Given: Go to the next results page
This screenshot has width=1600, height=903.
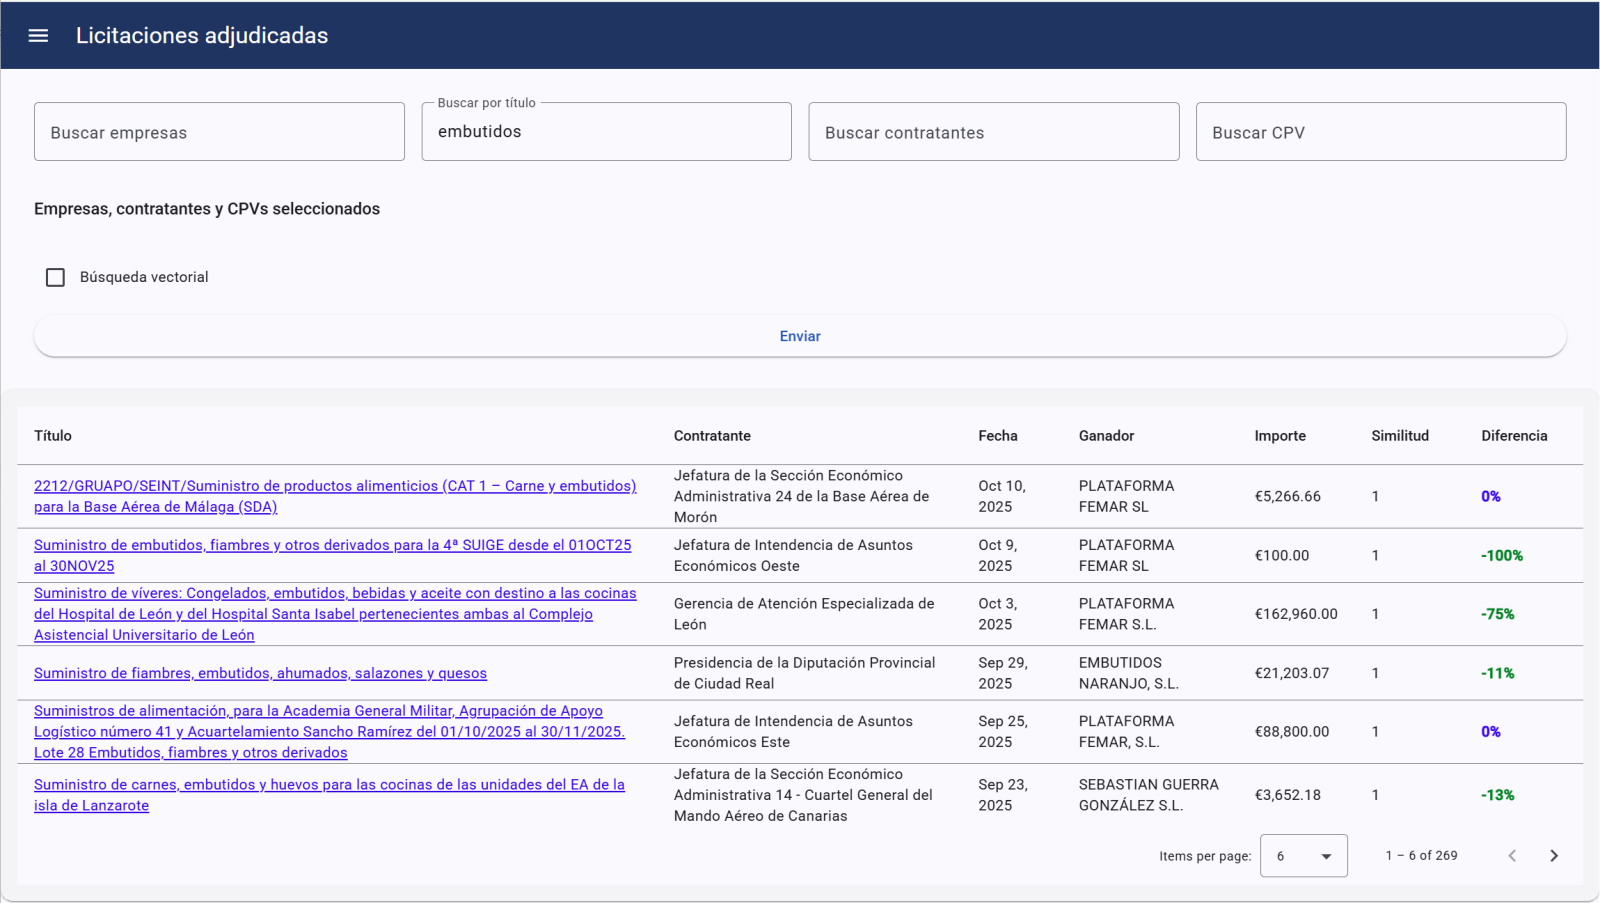Looking at the screenshot, I should point(1553,856).
